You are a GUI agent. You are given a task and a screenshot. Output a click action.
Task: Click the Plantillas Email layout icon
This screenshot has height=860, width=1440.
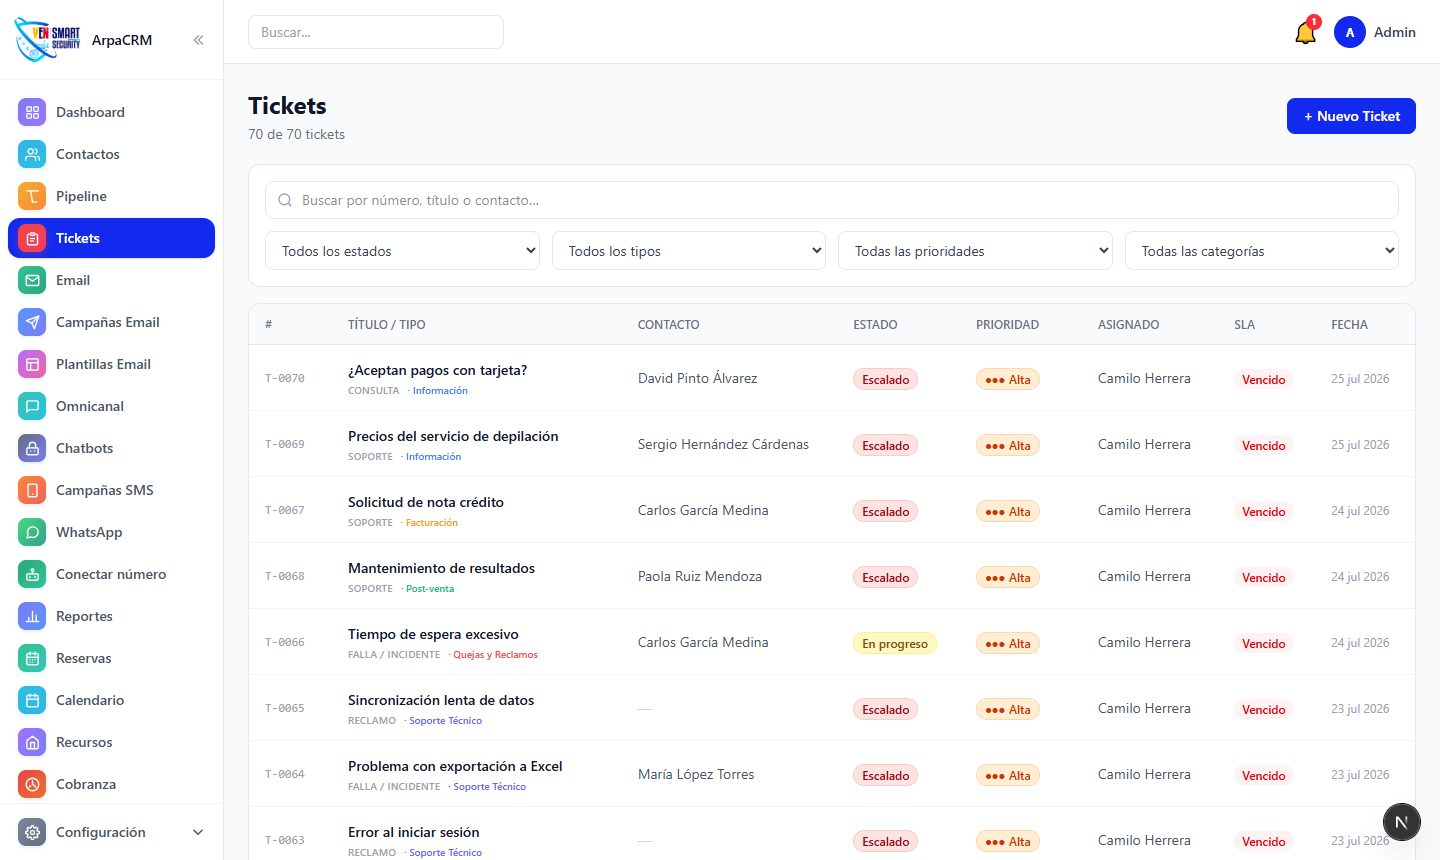[x=32, y=364]
